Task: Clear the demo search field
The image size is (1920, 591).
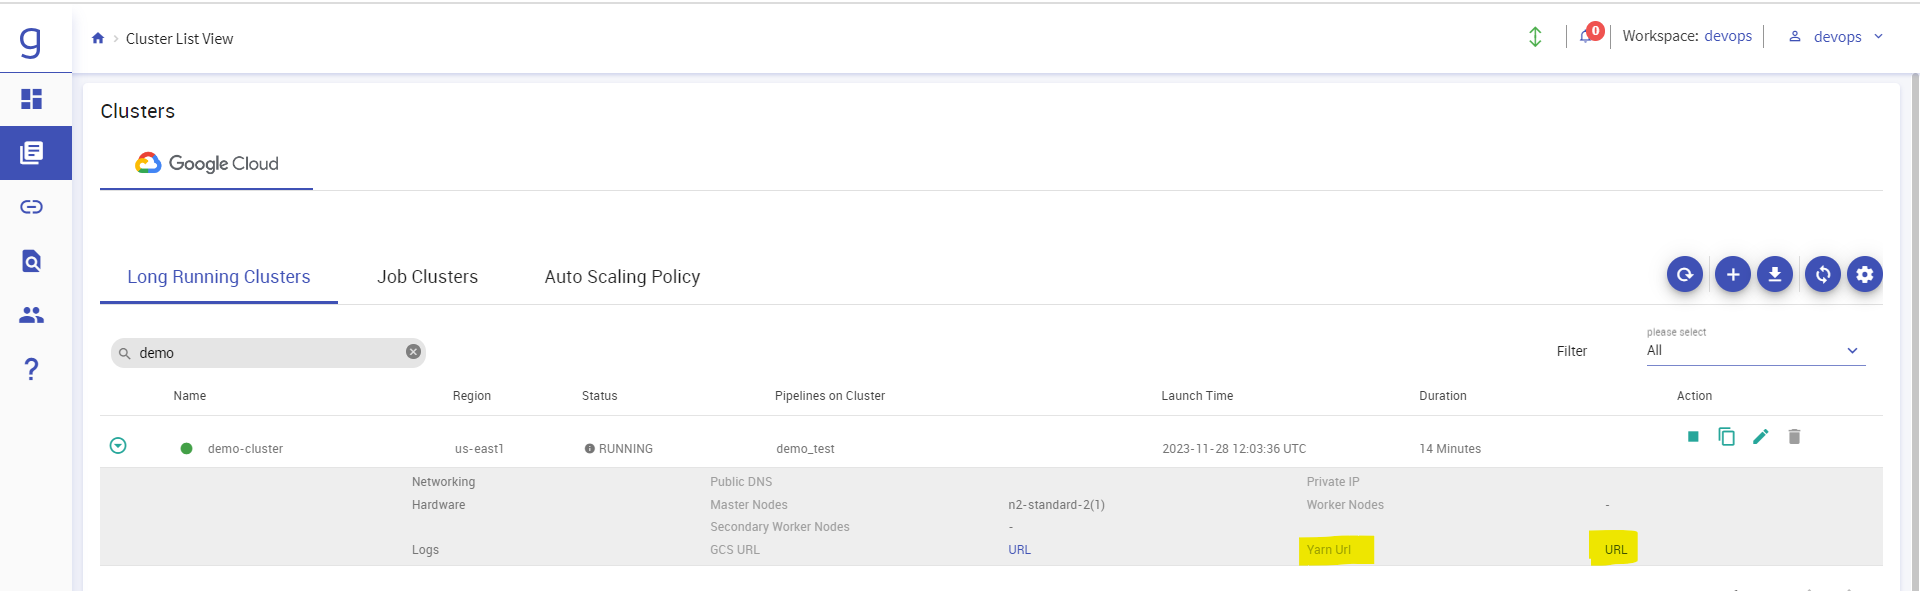Action: click(x=413, y=352)
